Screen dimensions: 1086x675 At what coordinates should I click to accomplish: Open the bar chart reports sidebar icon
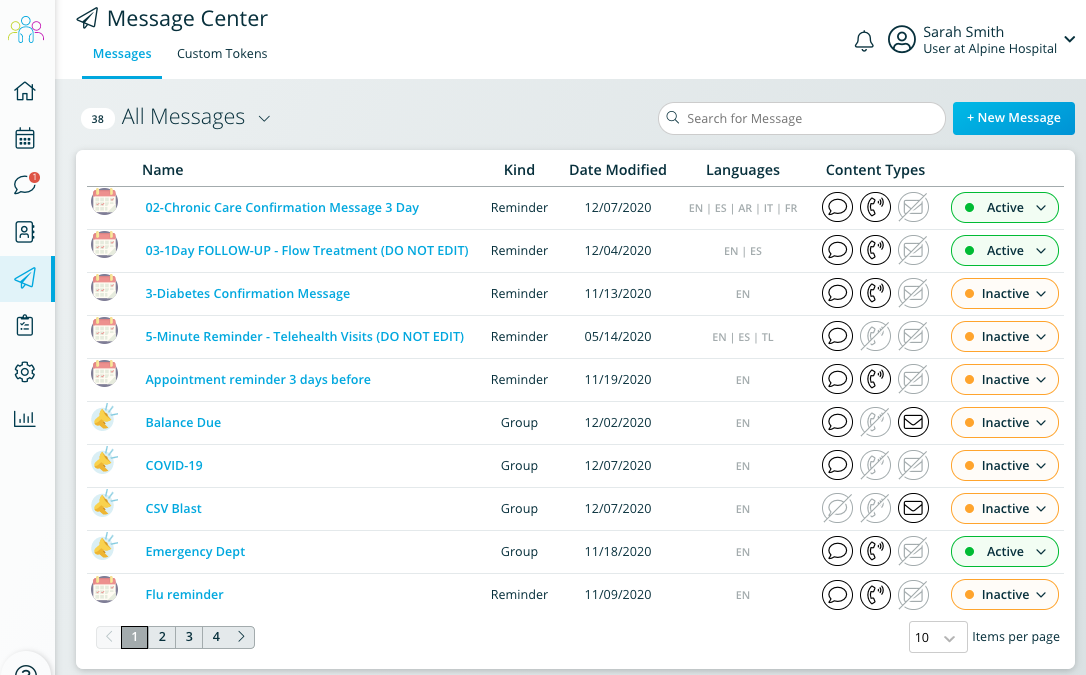(25, 418)
